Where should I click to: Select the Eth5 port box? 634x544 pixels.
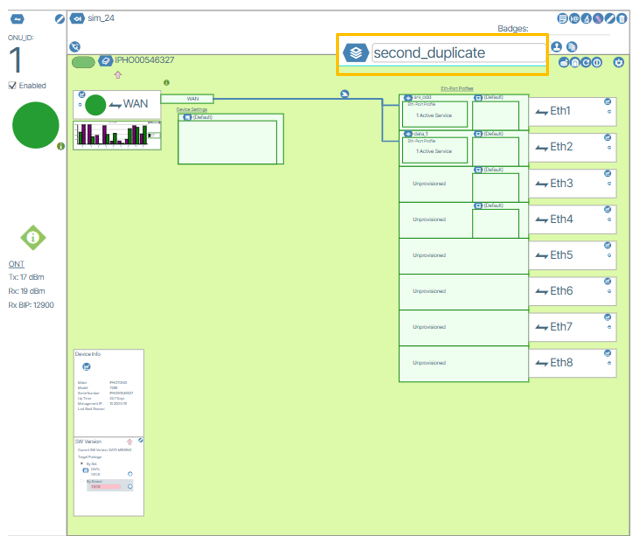click(x=569, y=256)
